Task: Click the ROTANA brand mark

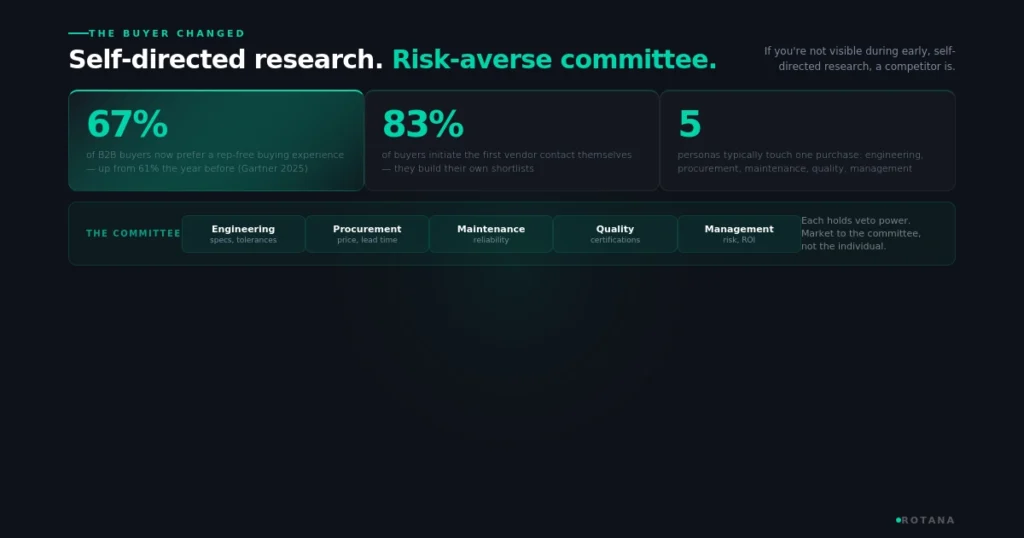Action: 925,520
